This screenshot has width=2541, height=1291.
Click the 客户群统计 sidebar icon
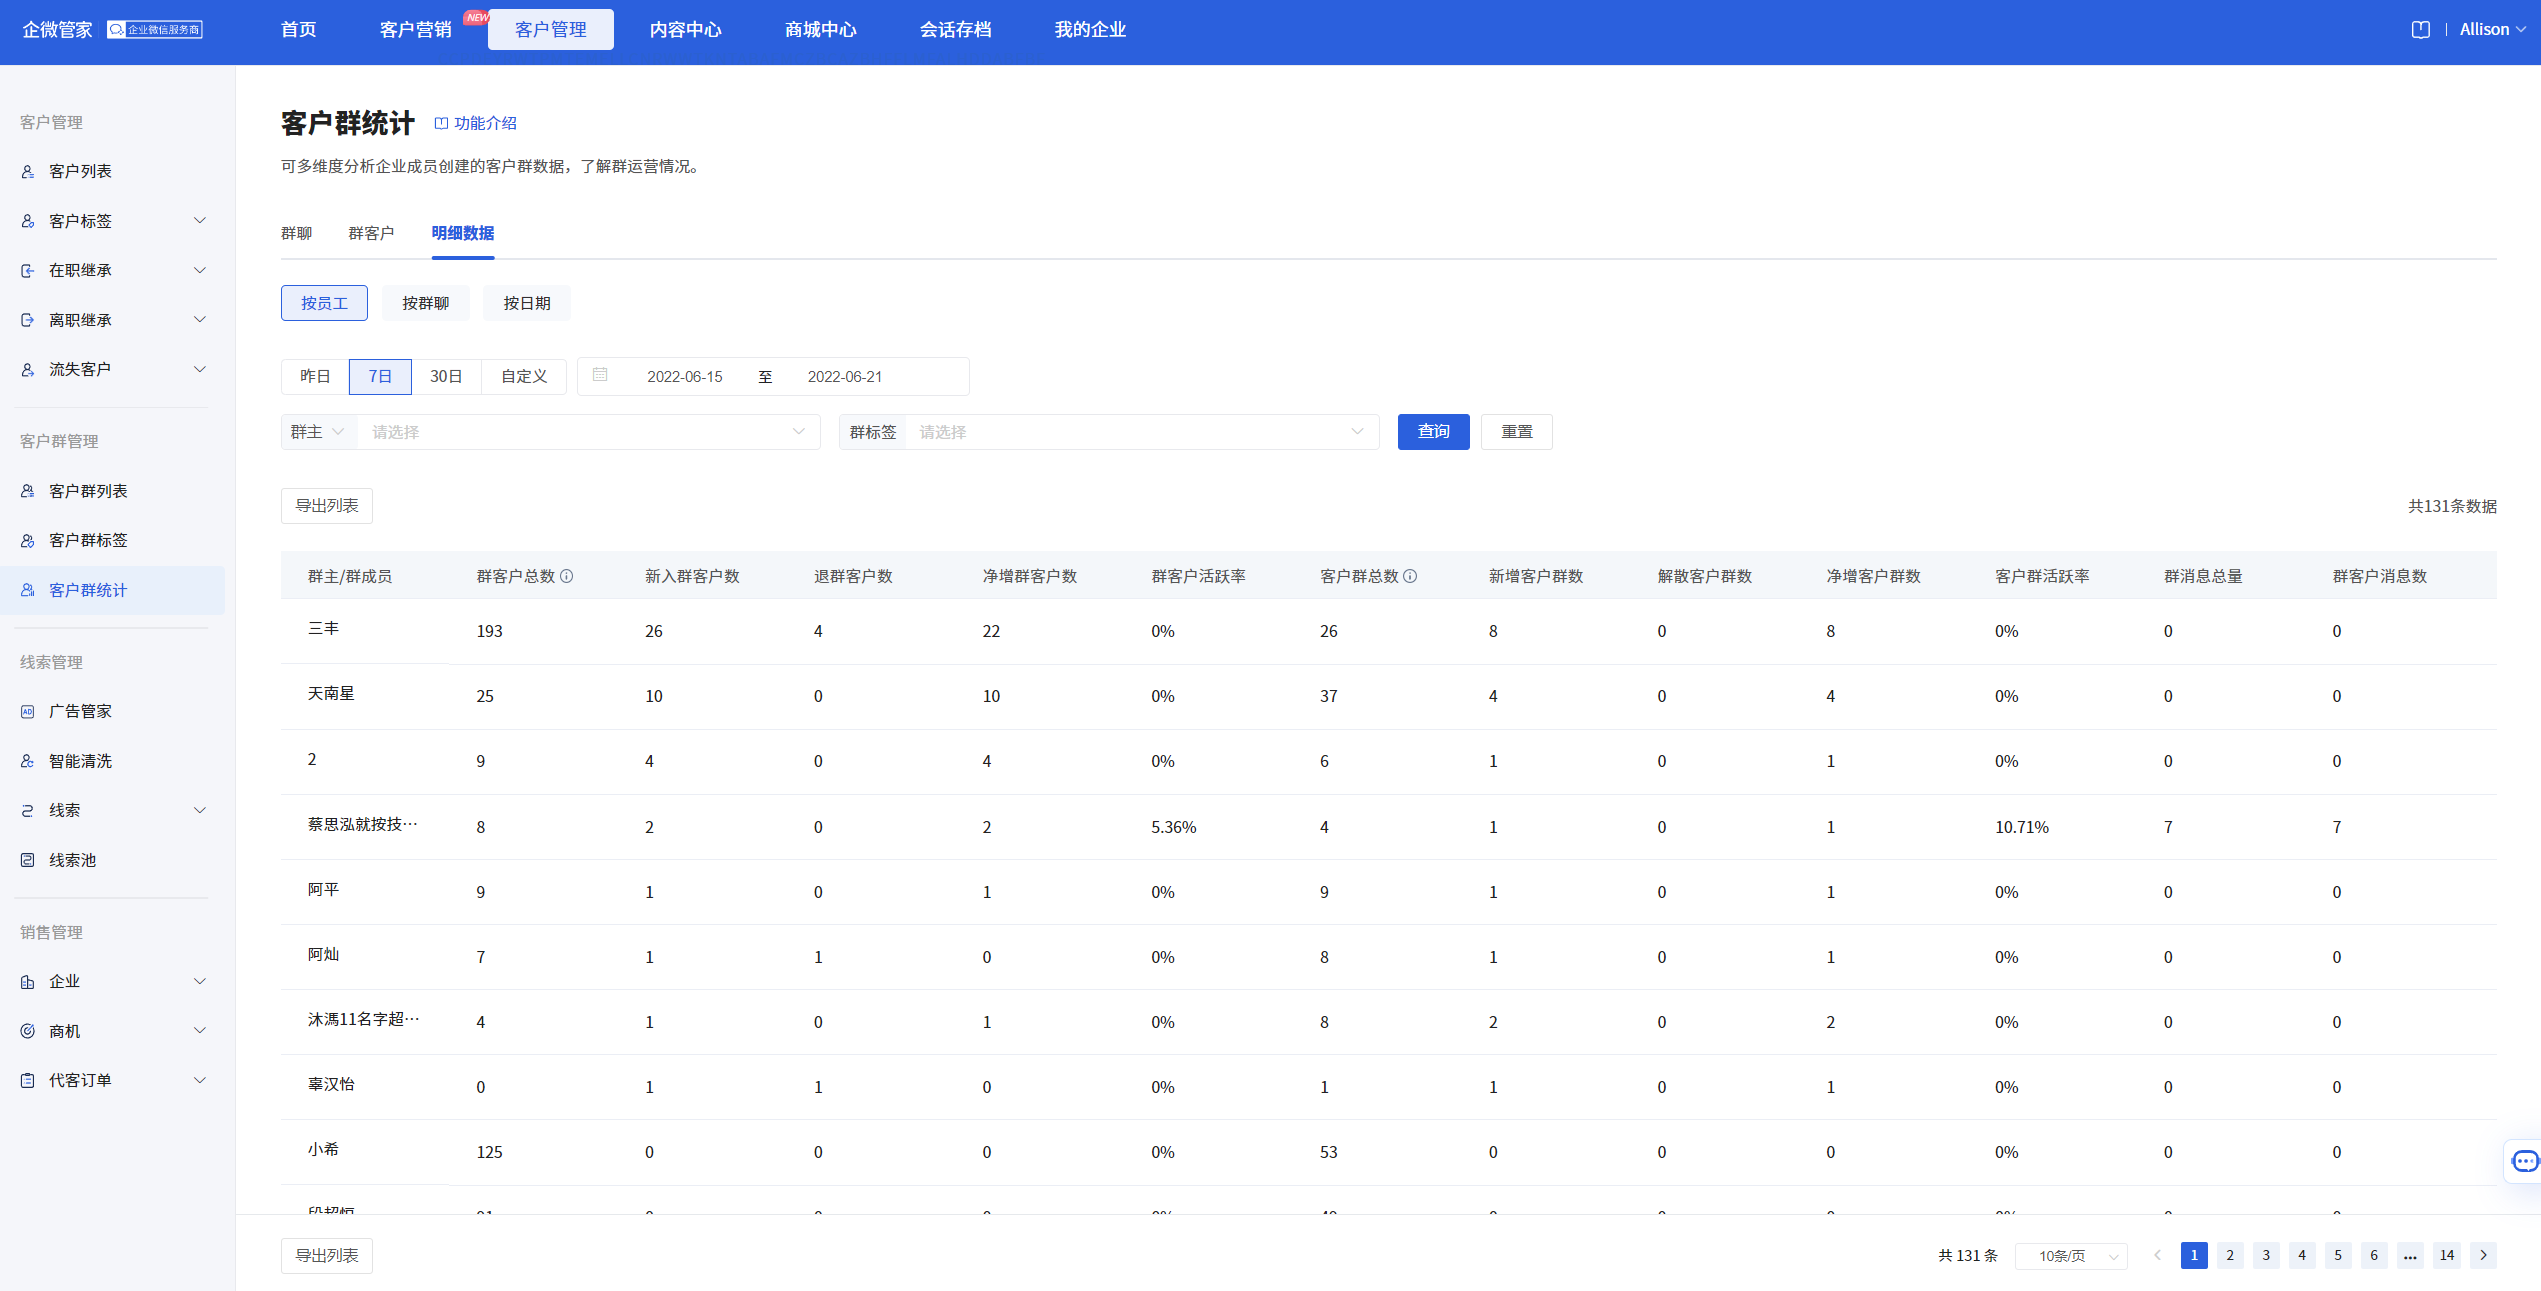(28, 590)
